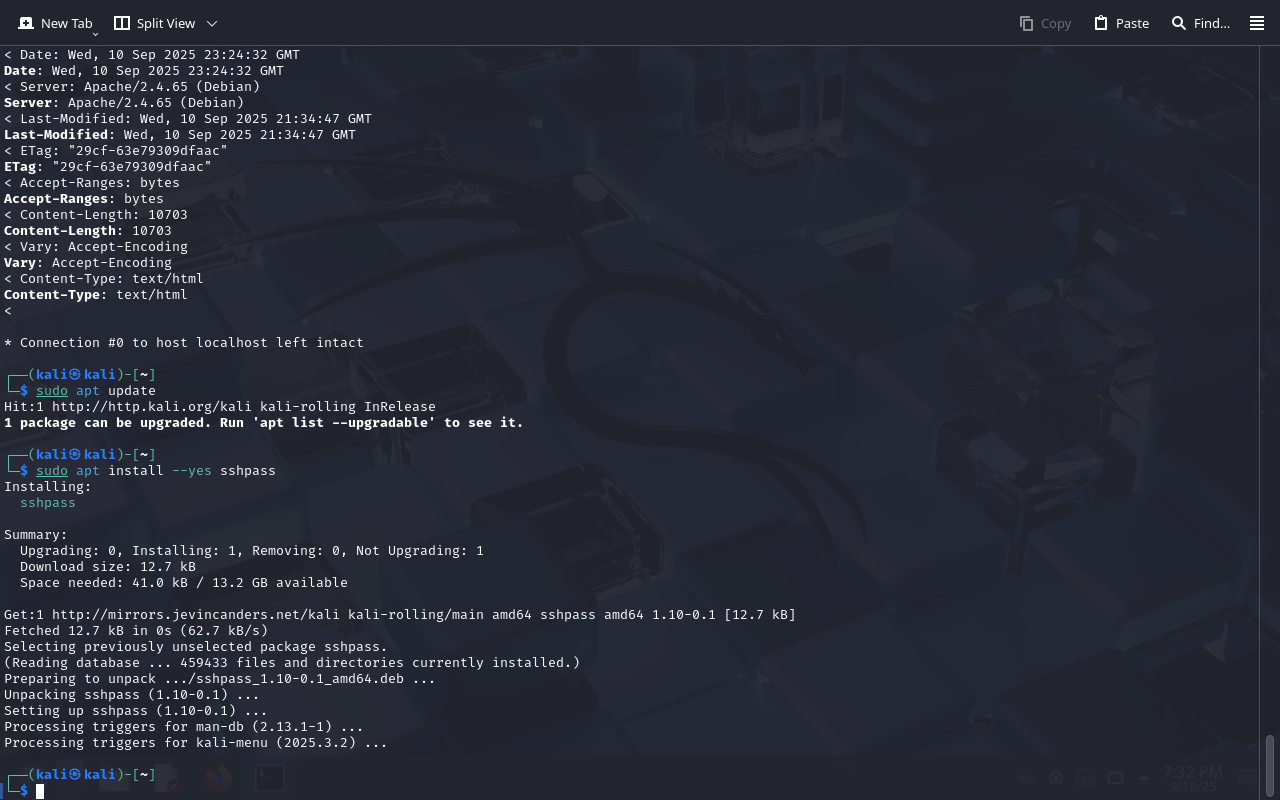The height and width of the screenshot is (800, 1280).
Task: Click 'Processing triggers for man-db' line
Action: (184, 727)
